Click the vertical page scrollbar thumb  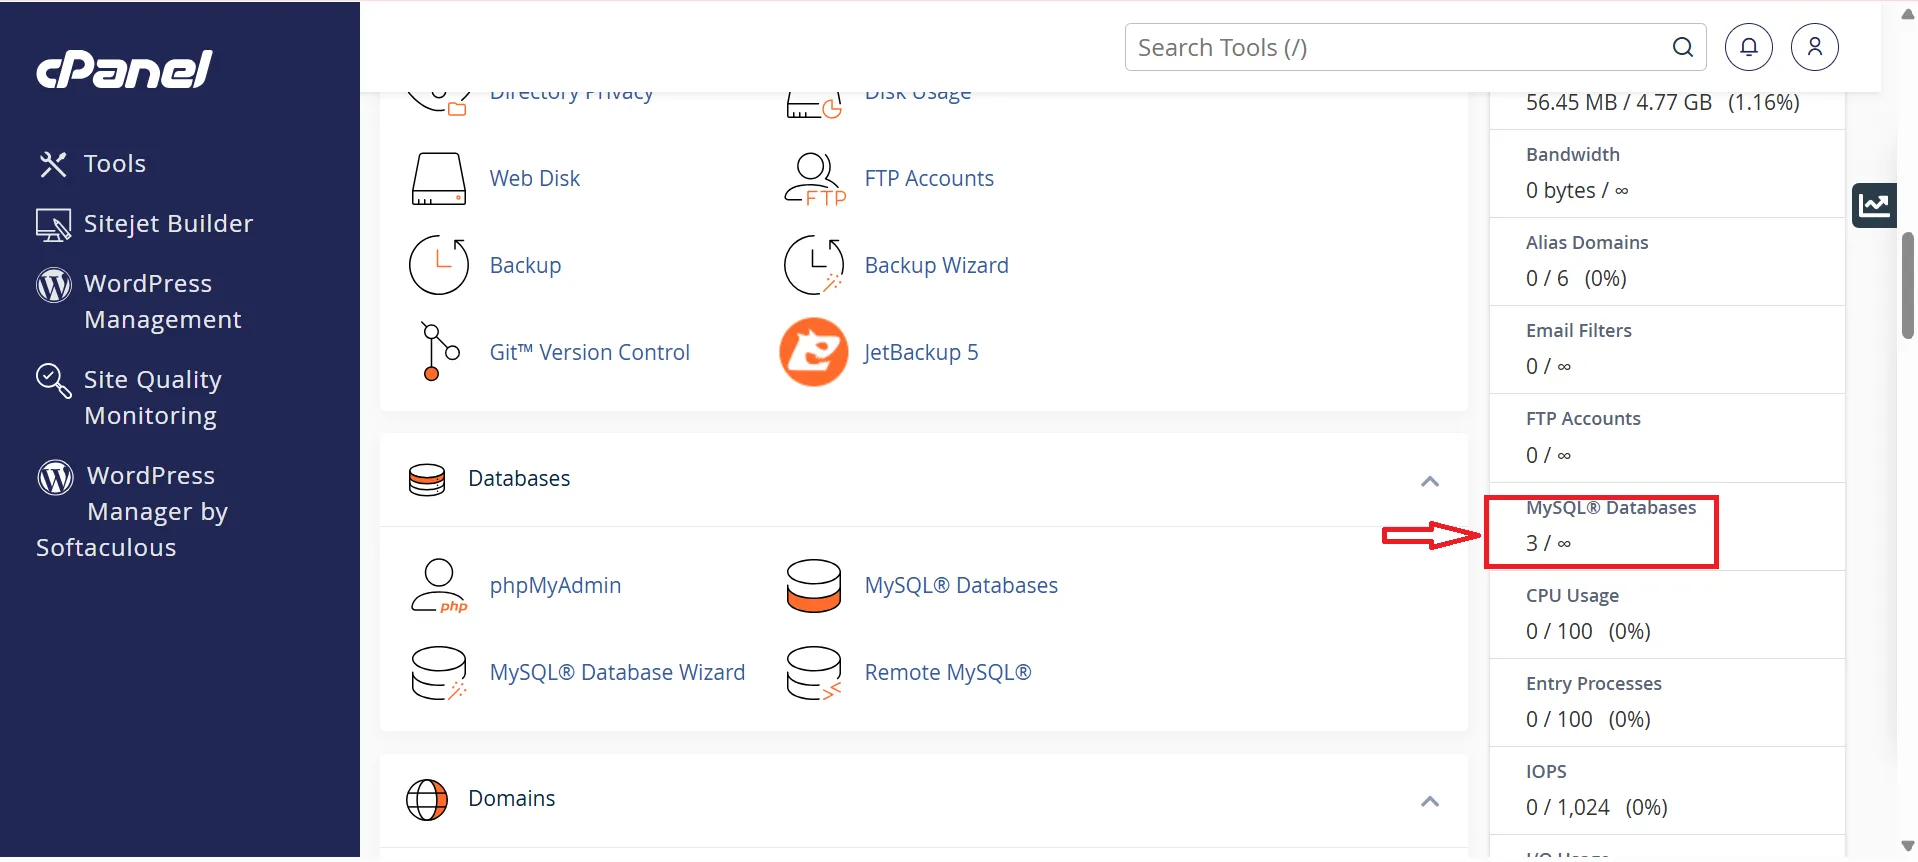pos(1907,286)
